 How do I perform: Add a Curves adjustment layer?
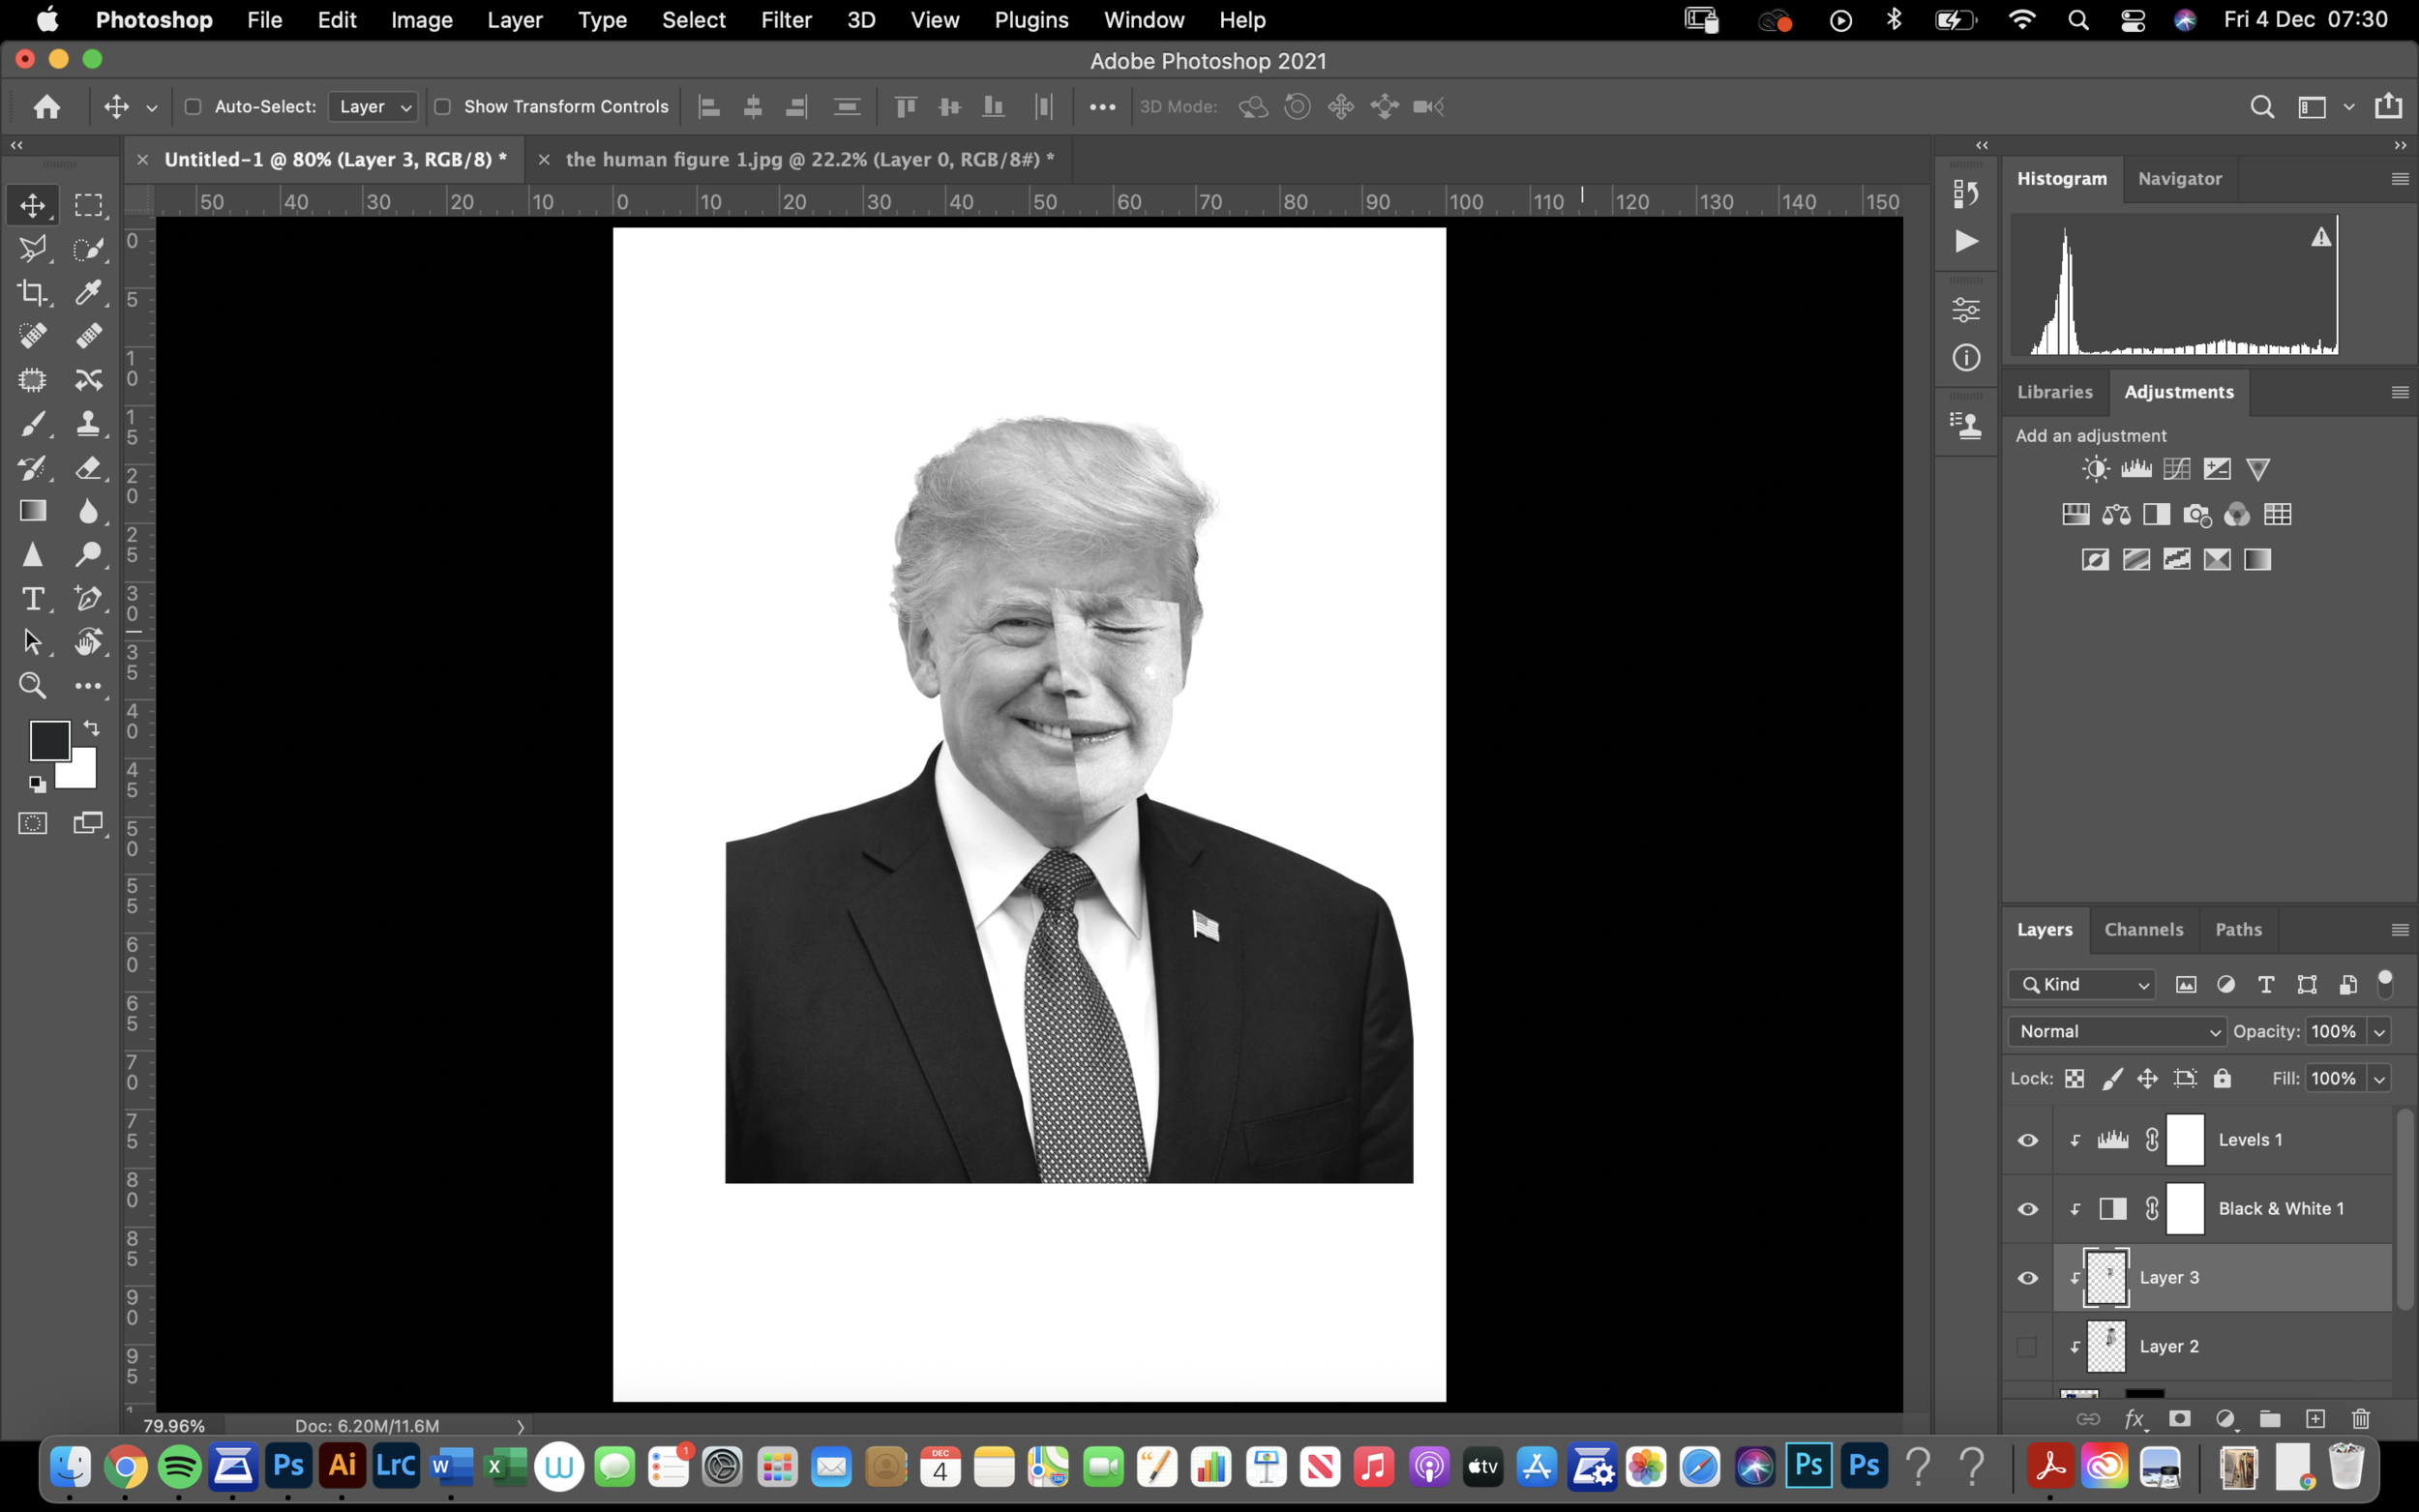click(2176, 469)
